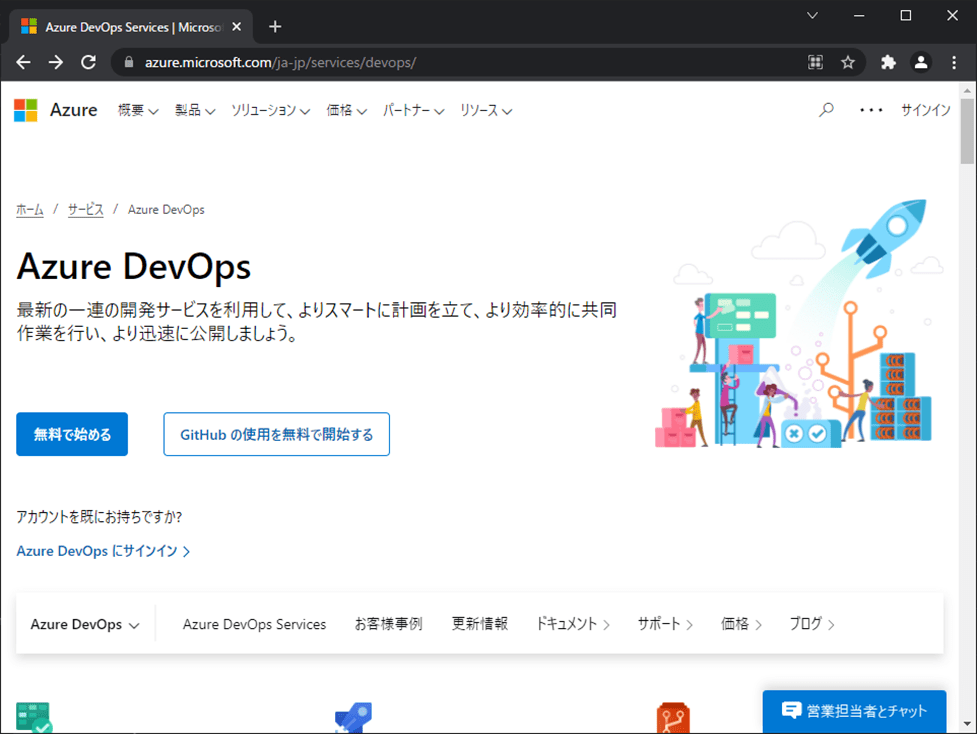Expand the 価格 menu in top navigation
This screenshot has height=734, width=977.
(x=346, y=110)
